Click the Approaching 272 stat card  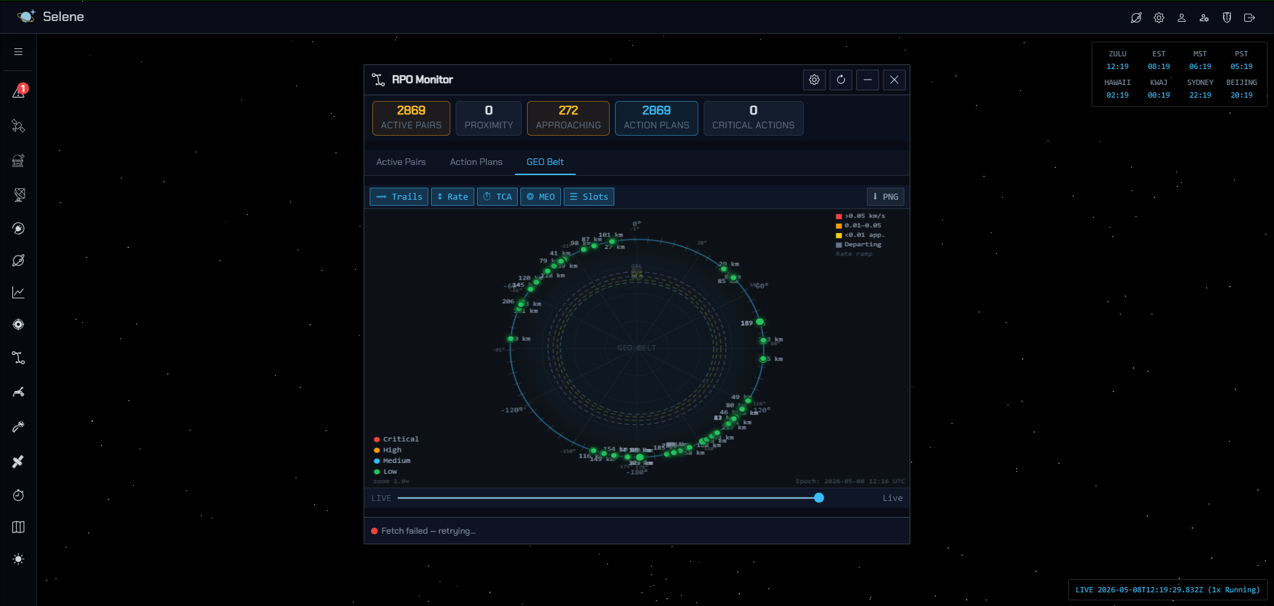[568, 118]
